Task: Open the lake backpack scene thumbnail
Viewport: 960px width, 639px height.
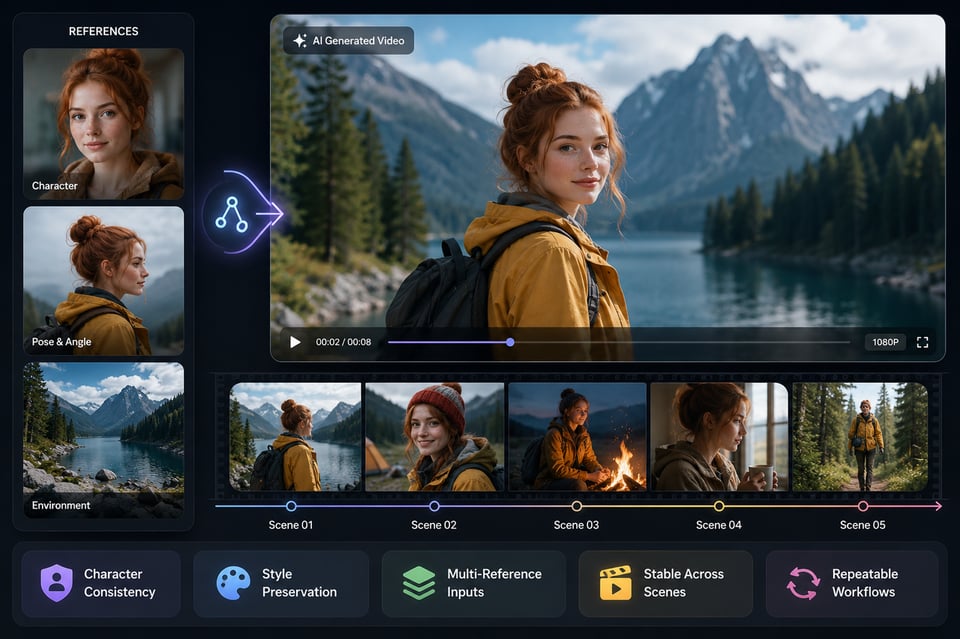Action: pyautogui.click(x=295, y=437)
